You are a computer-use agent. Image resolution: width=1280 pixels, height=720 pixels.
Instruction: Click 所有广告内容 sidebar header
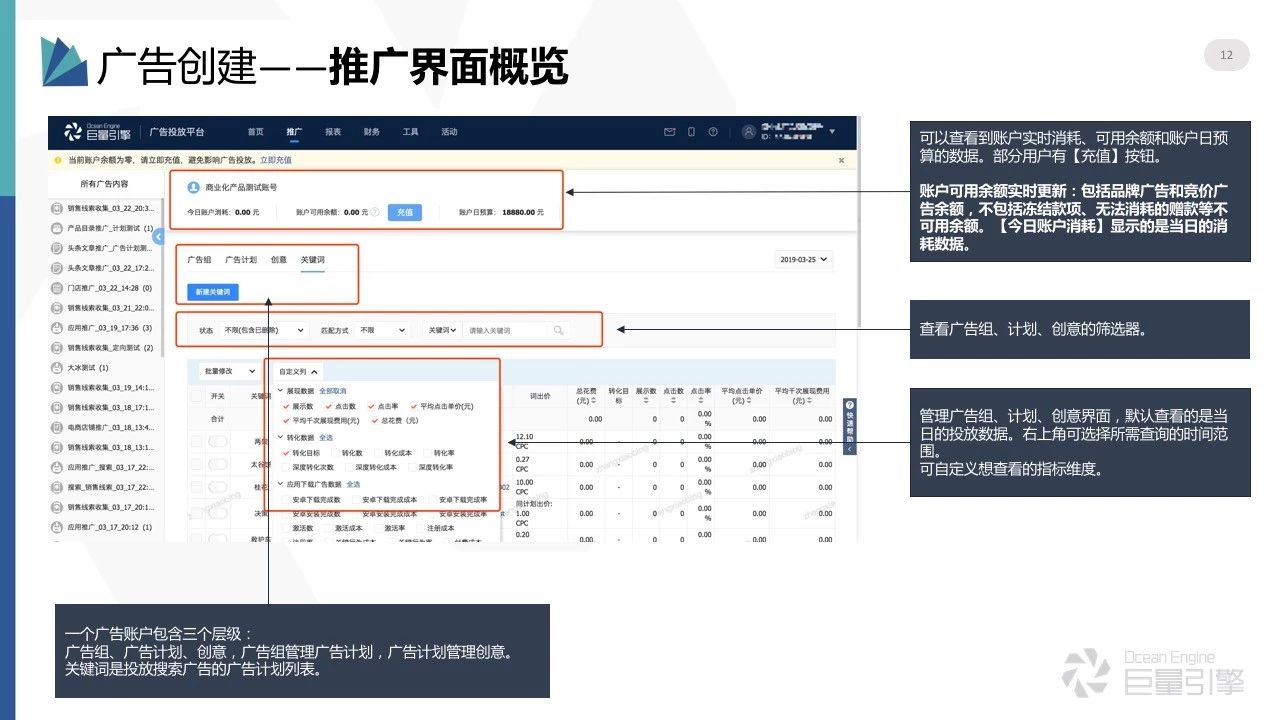click(x=104, y=184)
